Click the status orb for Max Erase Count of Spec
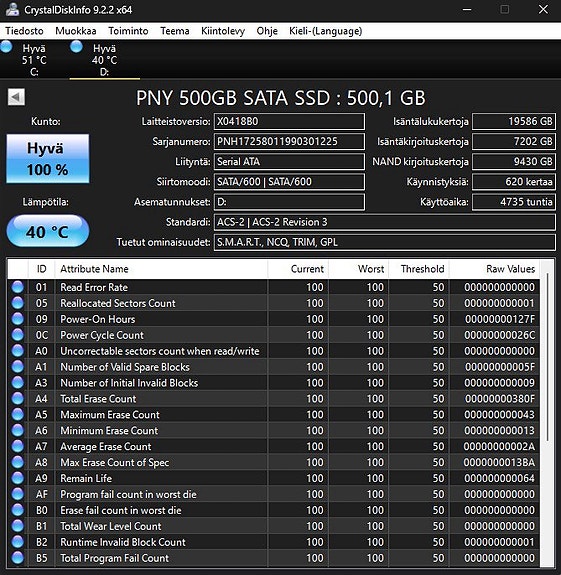The height and width of the screenshot is (575, 561). pyautogui.click(x=18, y=462)
